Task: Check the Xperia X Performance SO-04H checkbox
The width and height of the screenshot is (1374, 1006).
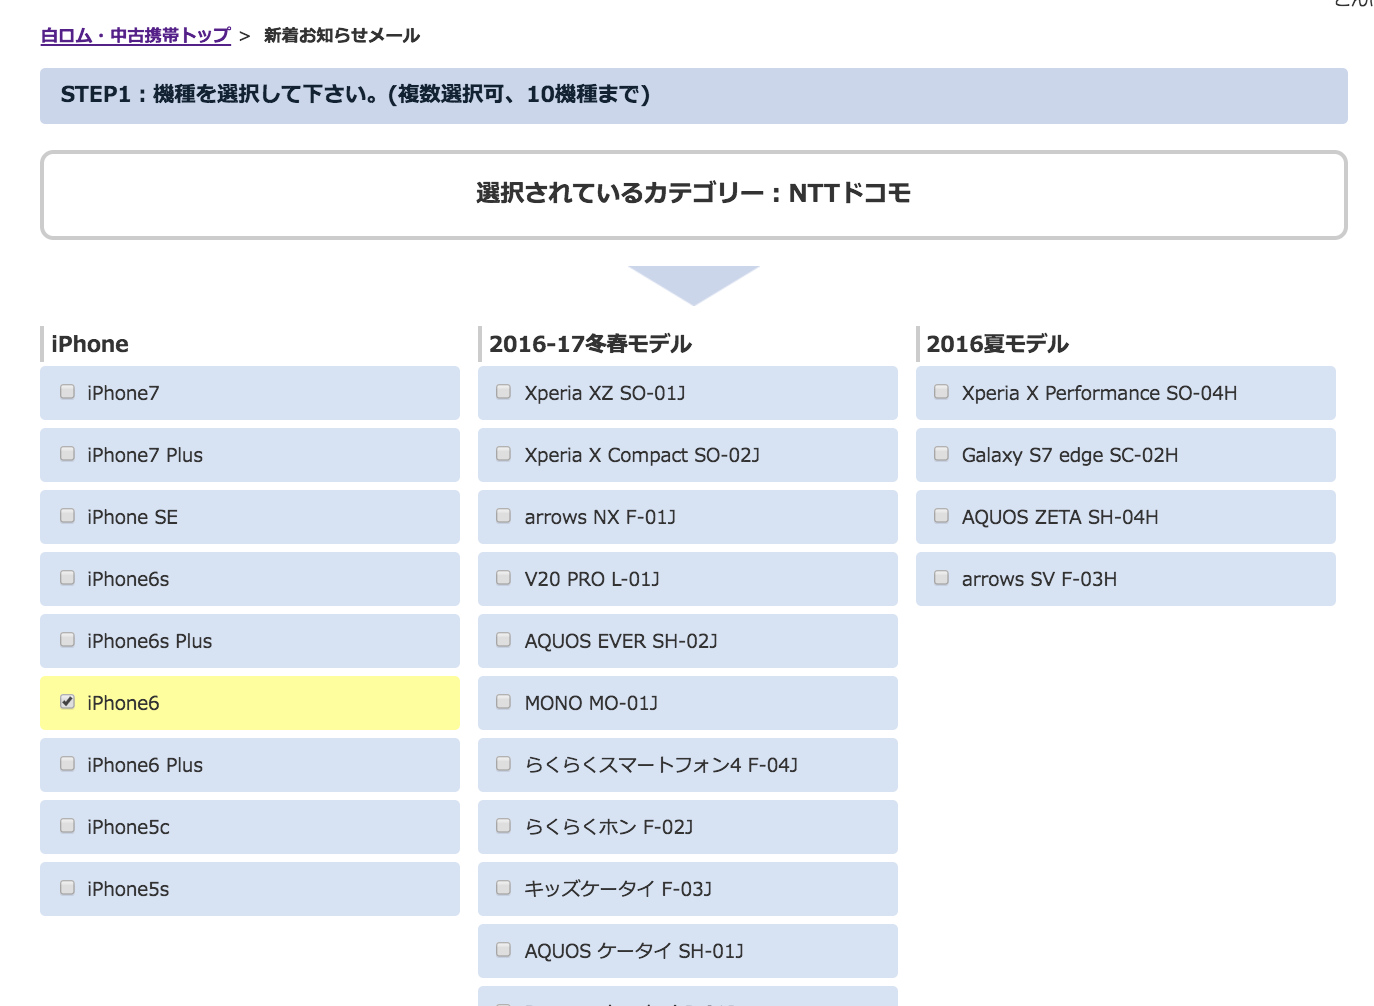Action: pyautogui.click(x=941, y=392)
